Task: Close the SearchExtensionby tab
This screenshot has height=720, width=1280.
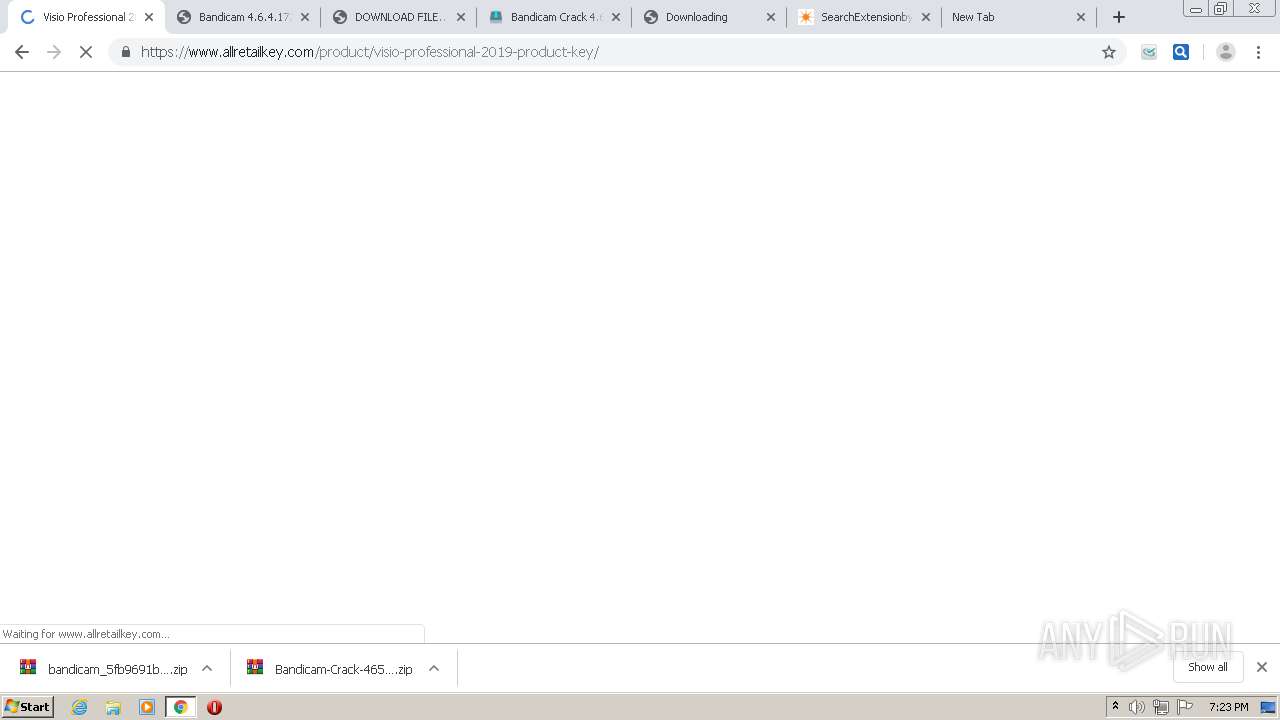Action: [926, 17]
